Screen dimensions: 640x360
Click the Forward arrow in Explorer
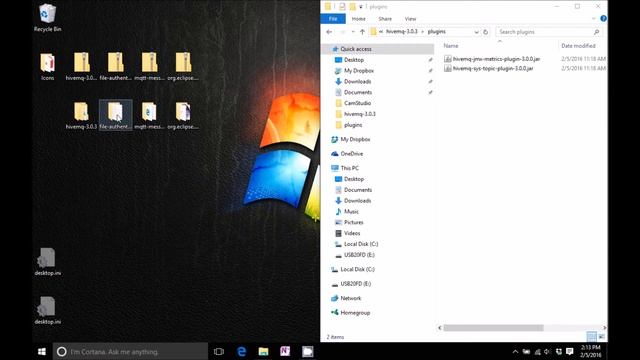(x=343, y=32)
